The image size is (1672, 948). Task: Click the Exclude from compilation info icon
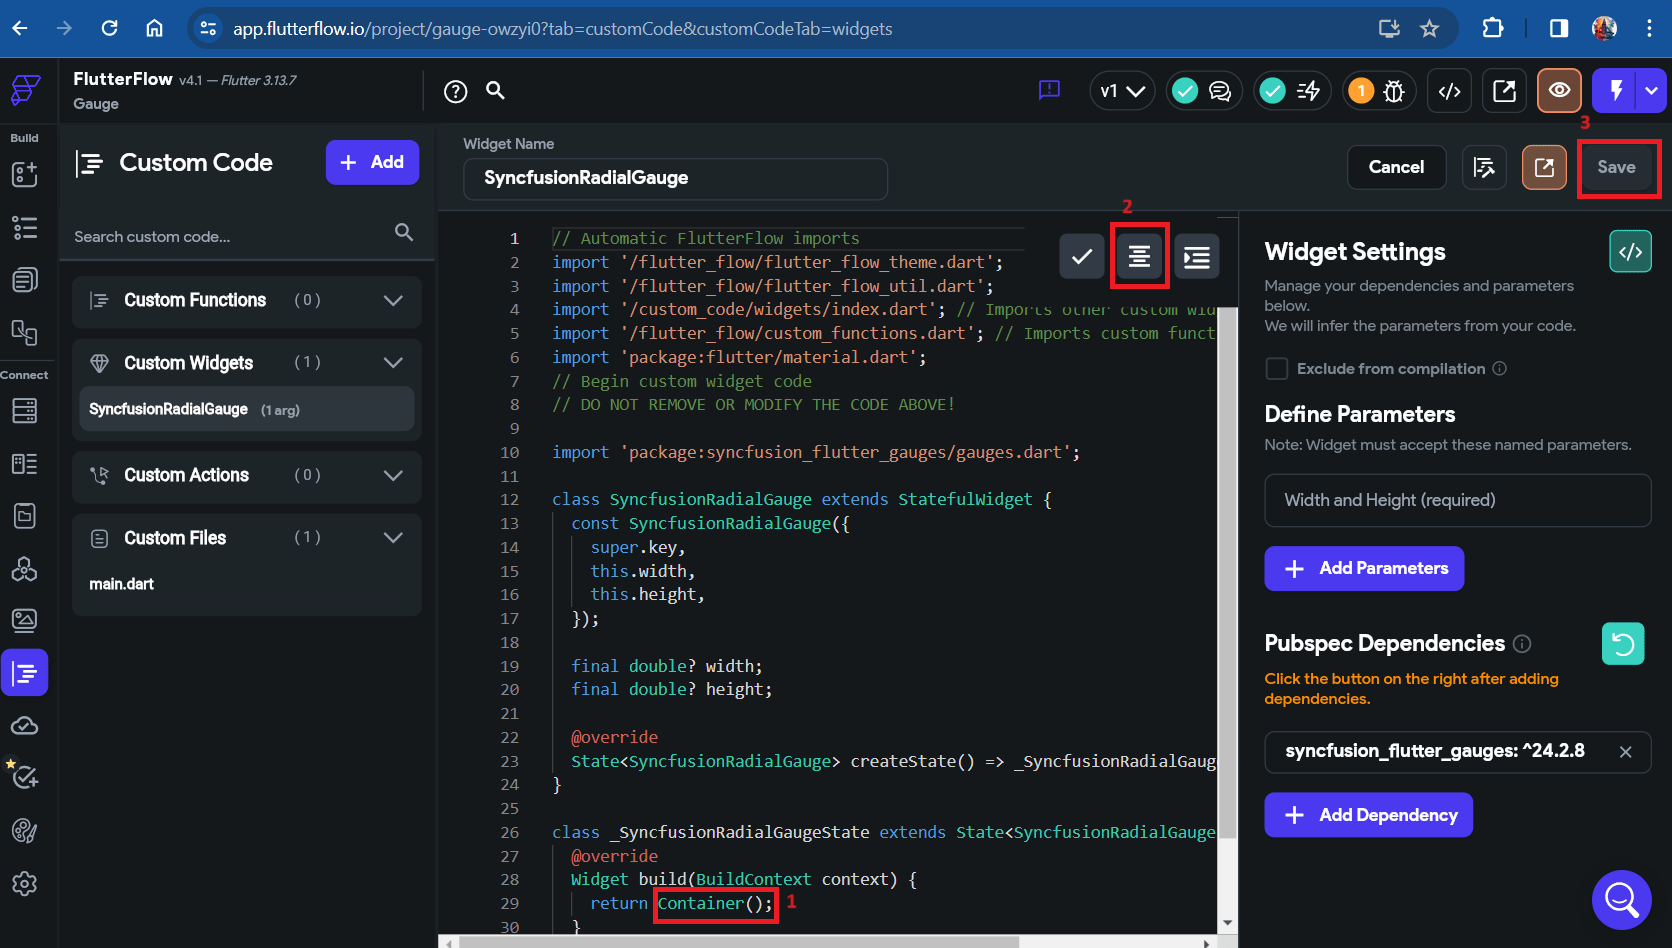pos(1499,368)
